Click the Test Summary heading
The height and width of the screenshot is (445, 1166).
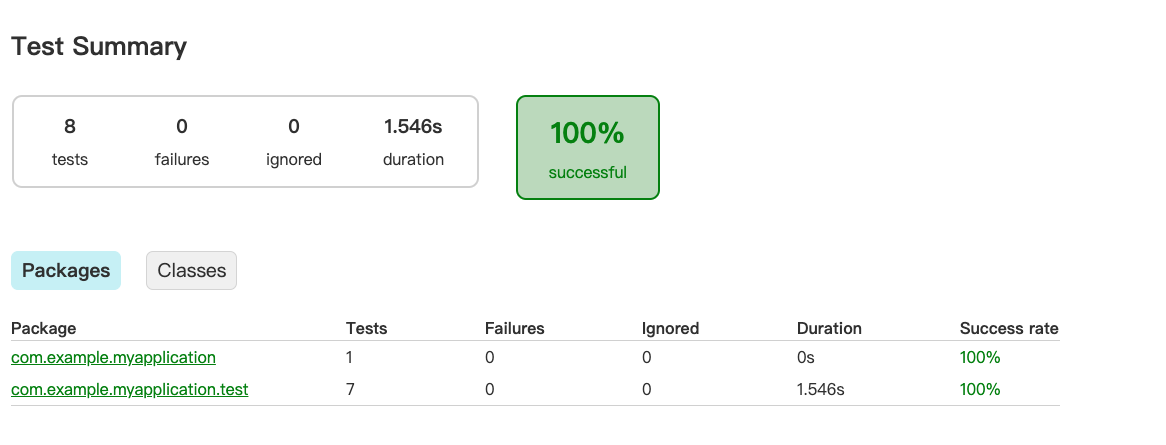99,46
